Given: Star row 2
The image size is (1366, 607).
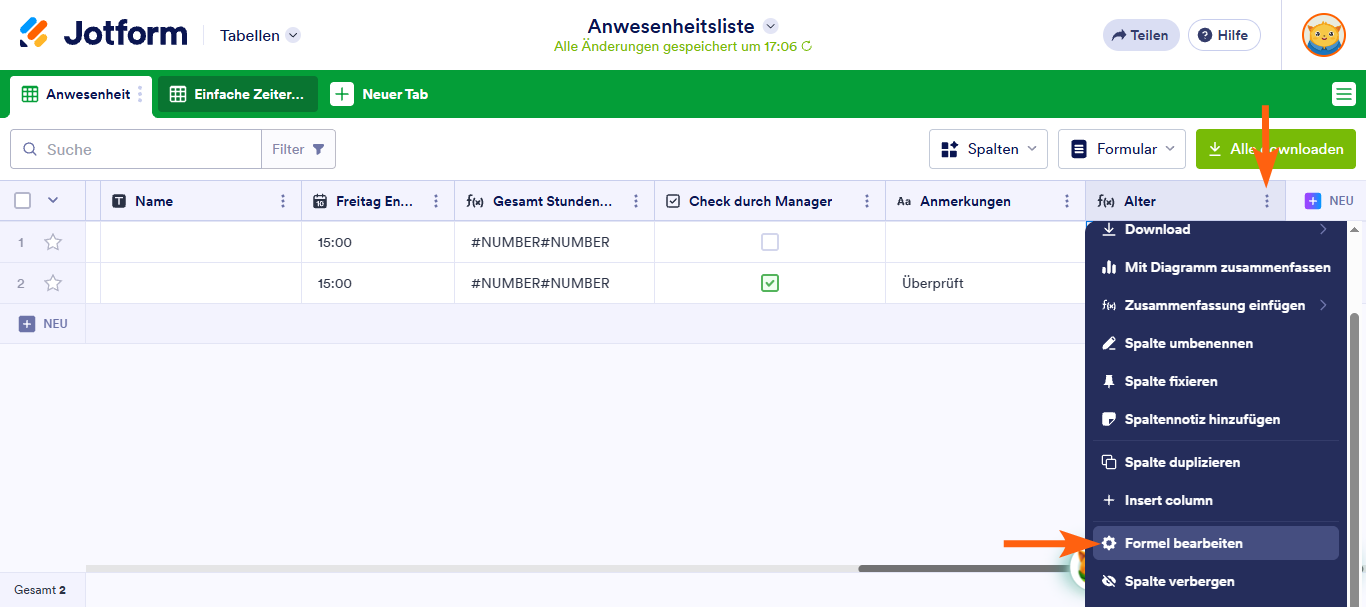Looking at the screenshot, I should point(53,283).
